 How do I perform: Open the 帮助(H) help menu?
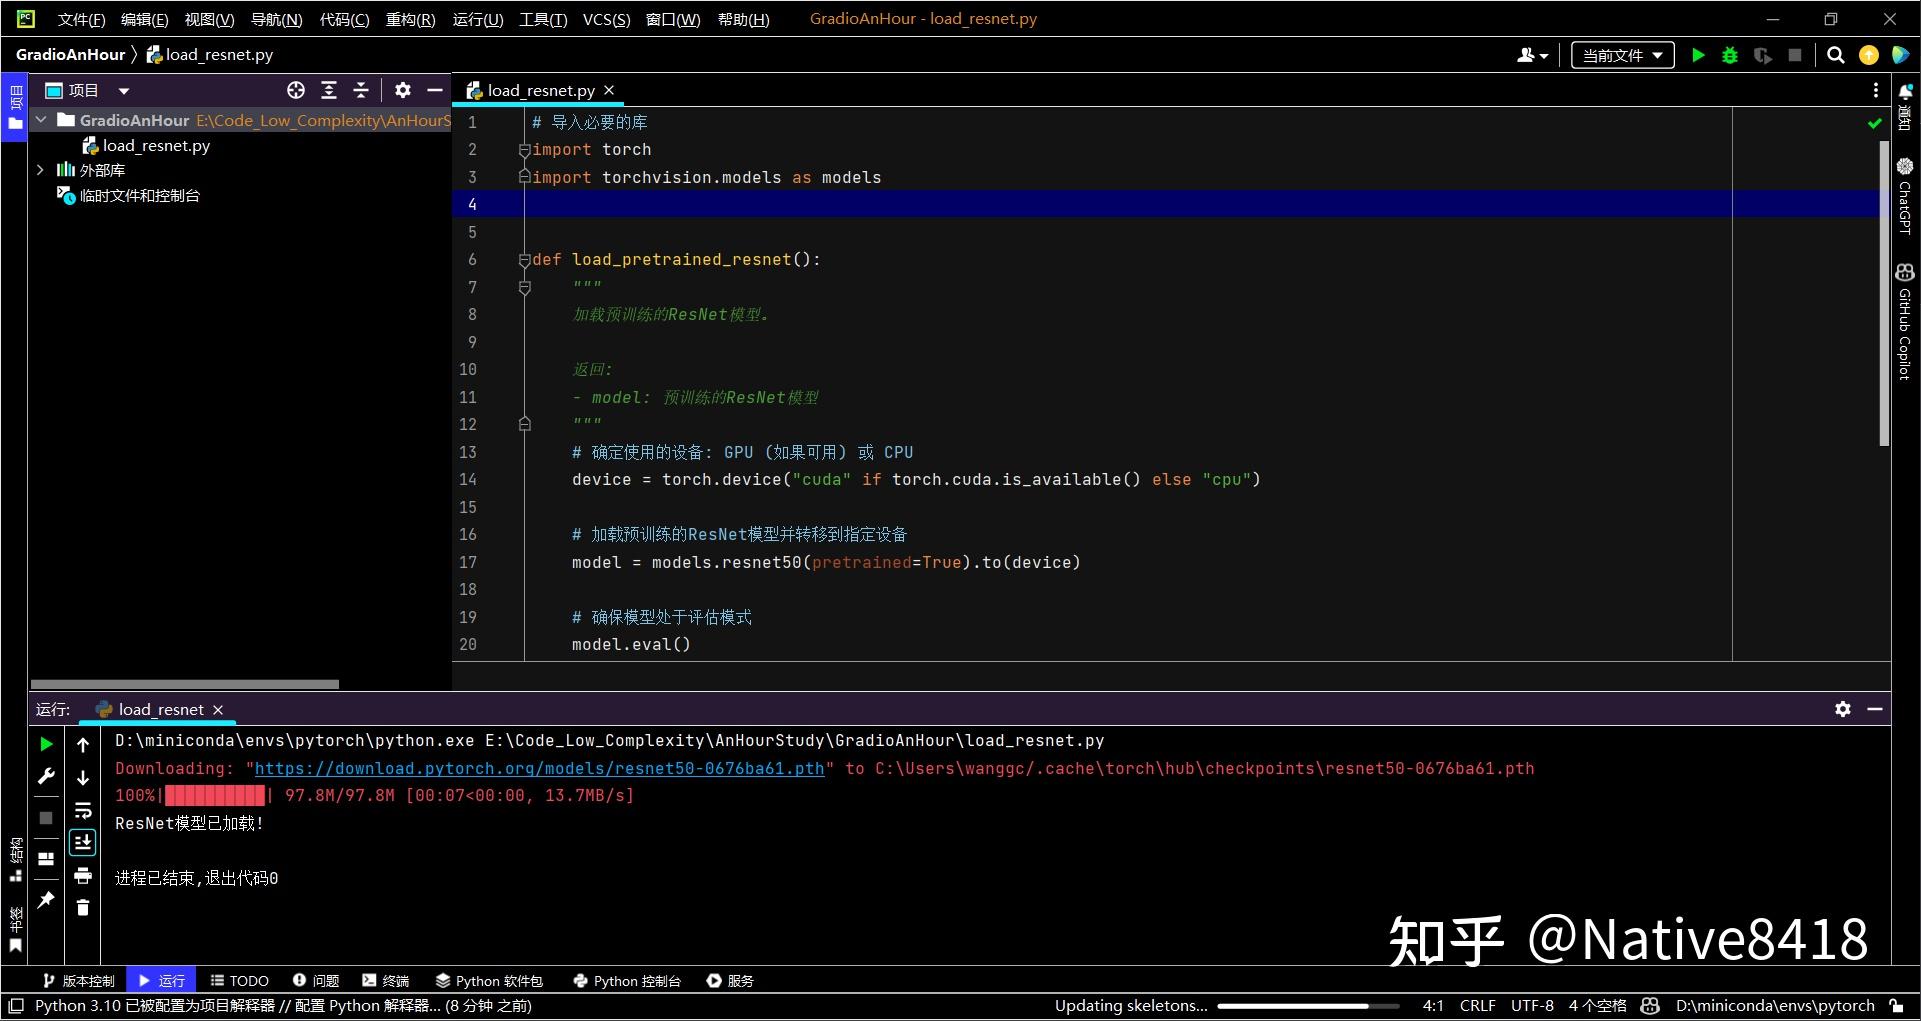(x=743, y=19)
